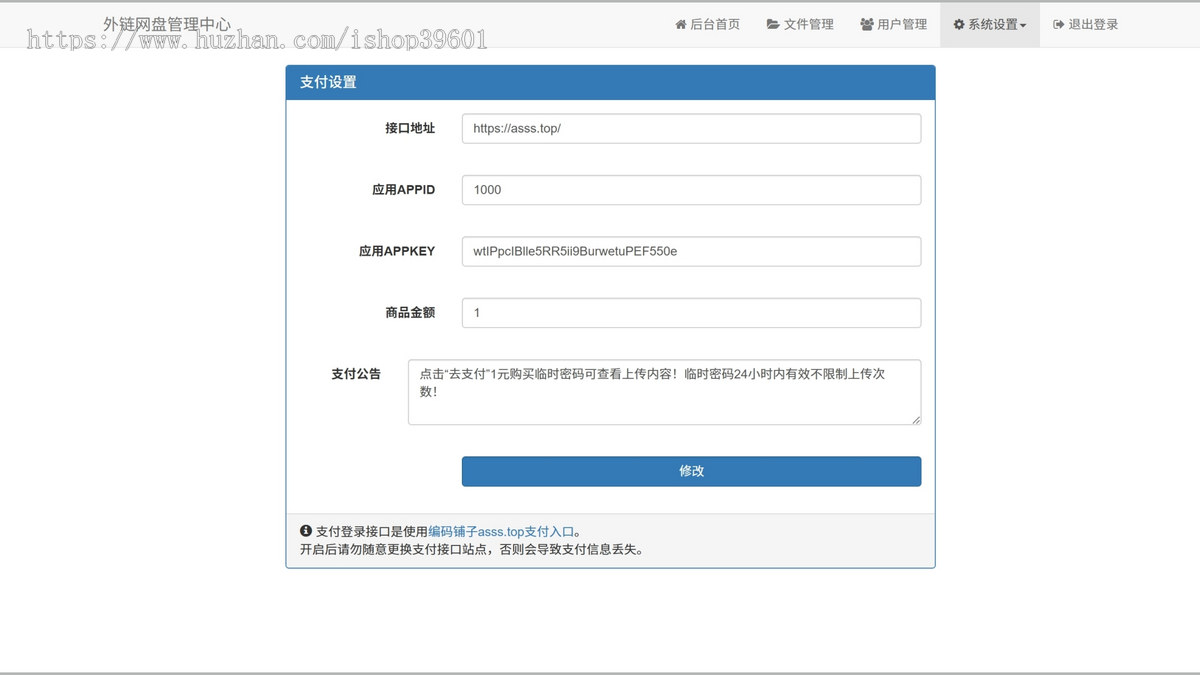This screenshot has width=1200, height=675.
Task: Click the 应用APPKEY input field
Action: (x=691, y=251)
